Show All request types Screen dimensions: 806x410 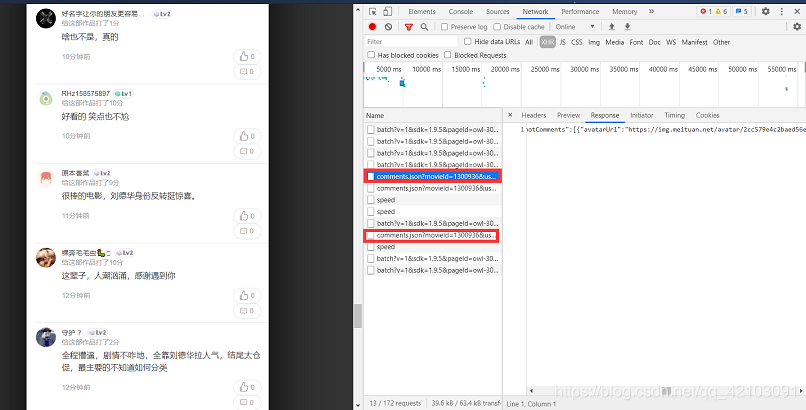(x=529, y=42)
